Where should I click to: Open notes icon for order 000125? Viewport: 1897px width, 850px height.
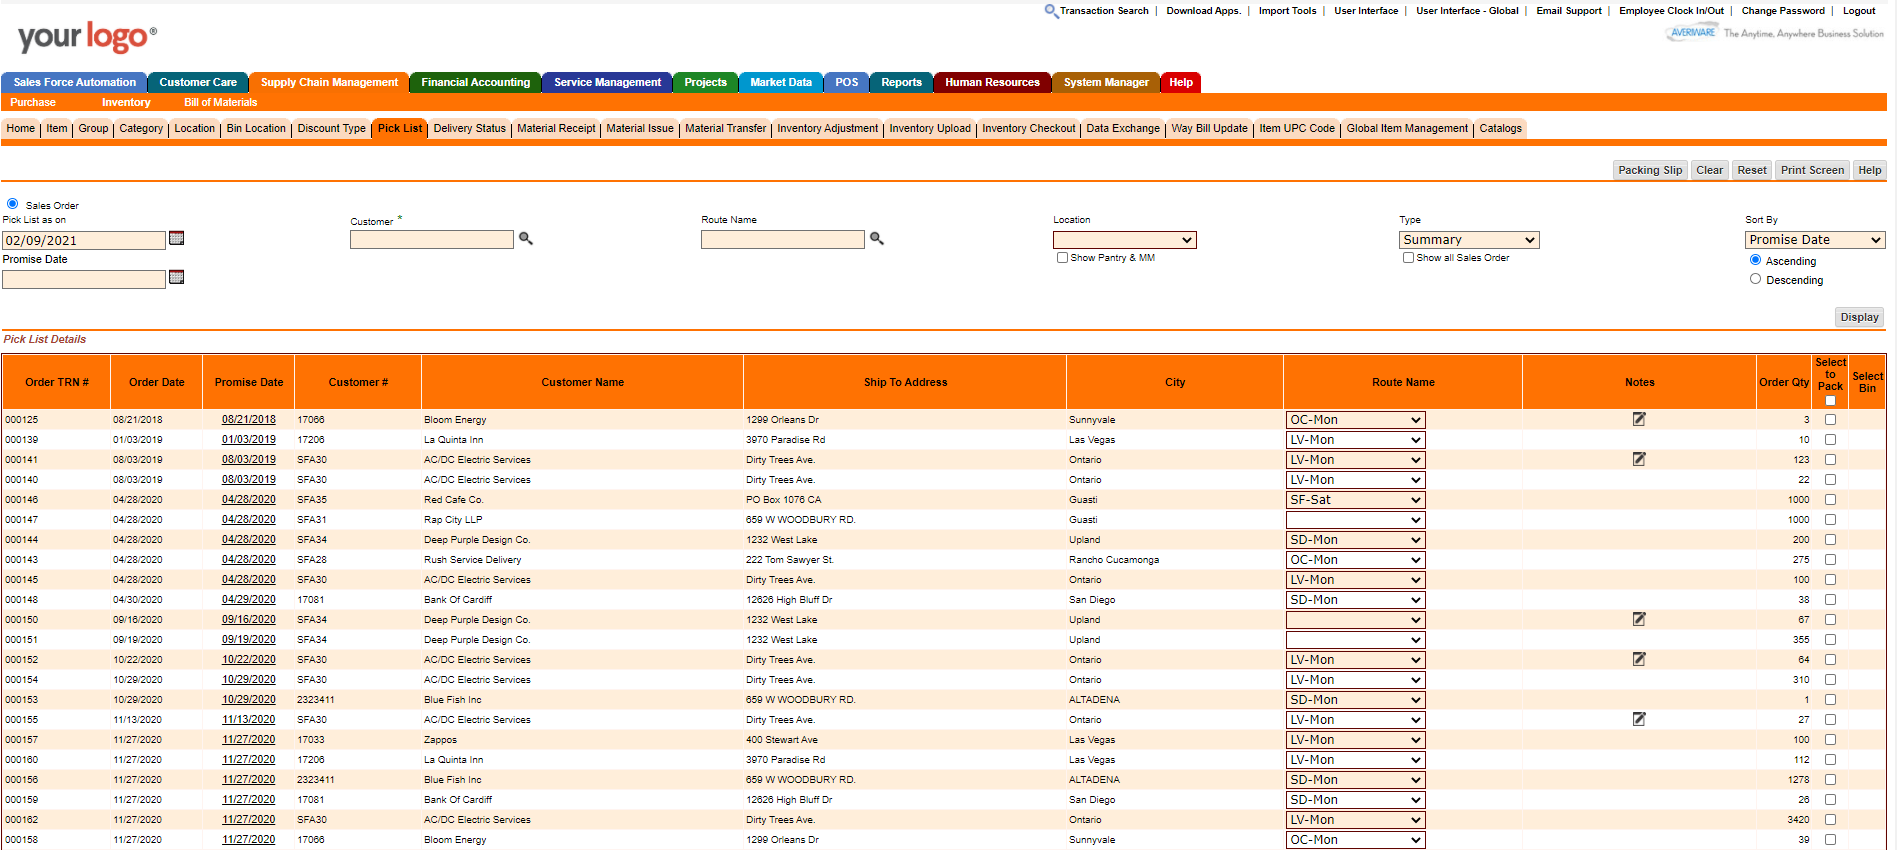(1639, 419)
